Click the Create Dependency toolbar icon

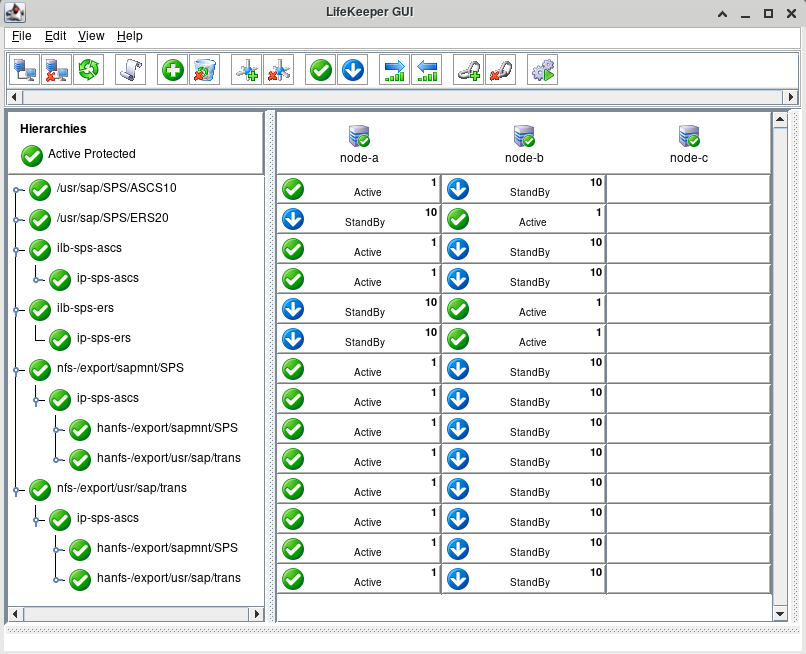(x=247, y=69)
